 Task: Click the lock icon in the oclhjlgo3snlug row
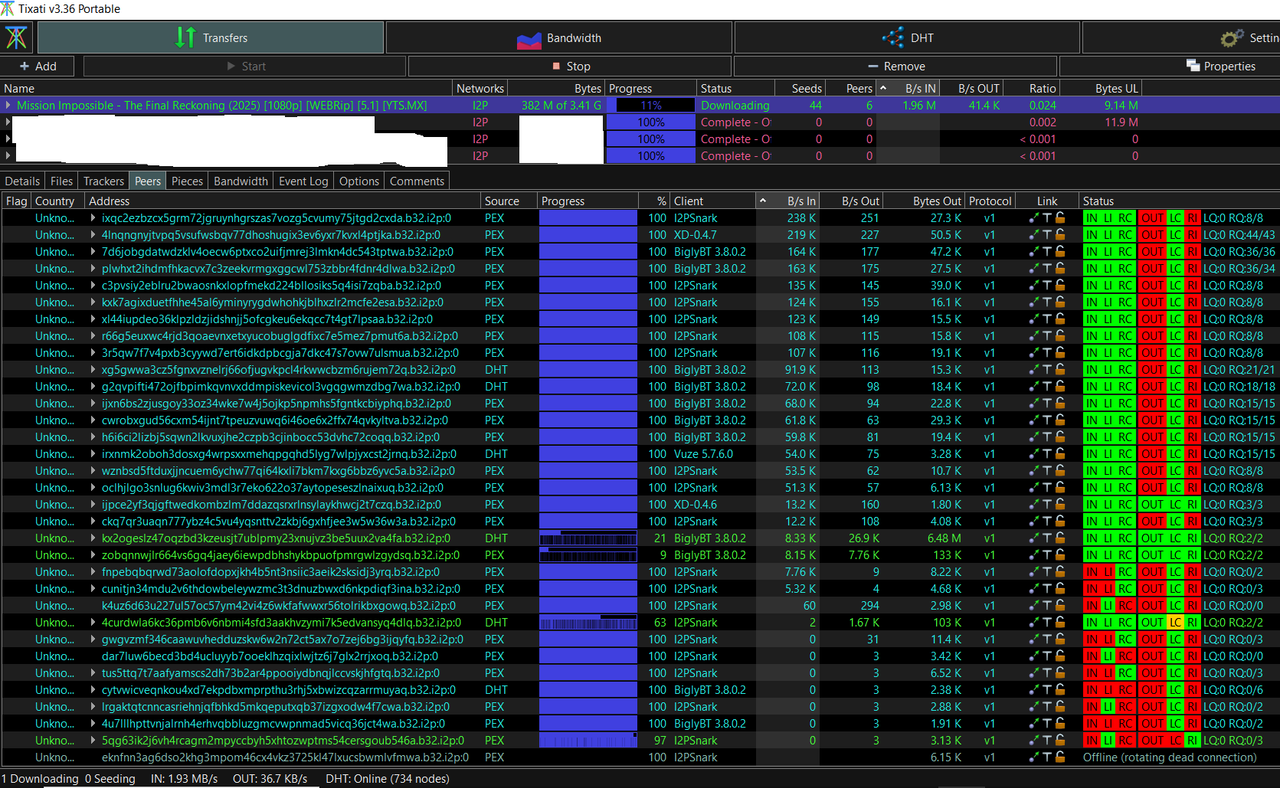pos(1061,487)
